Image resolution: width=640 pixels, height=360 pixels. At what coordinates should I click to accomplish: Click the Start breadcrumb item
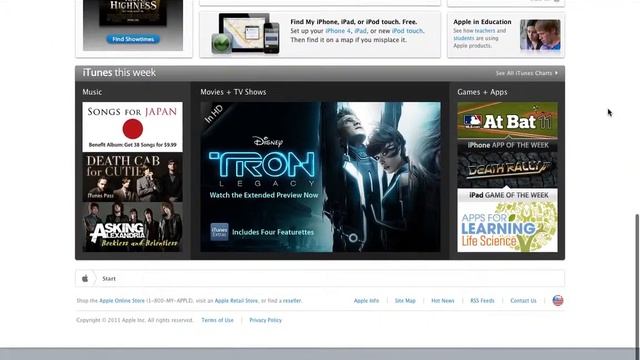tap(109, 279)
